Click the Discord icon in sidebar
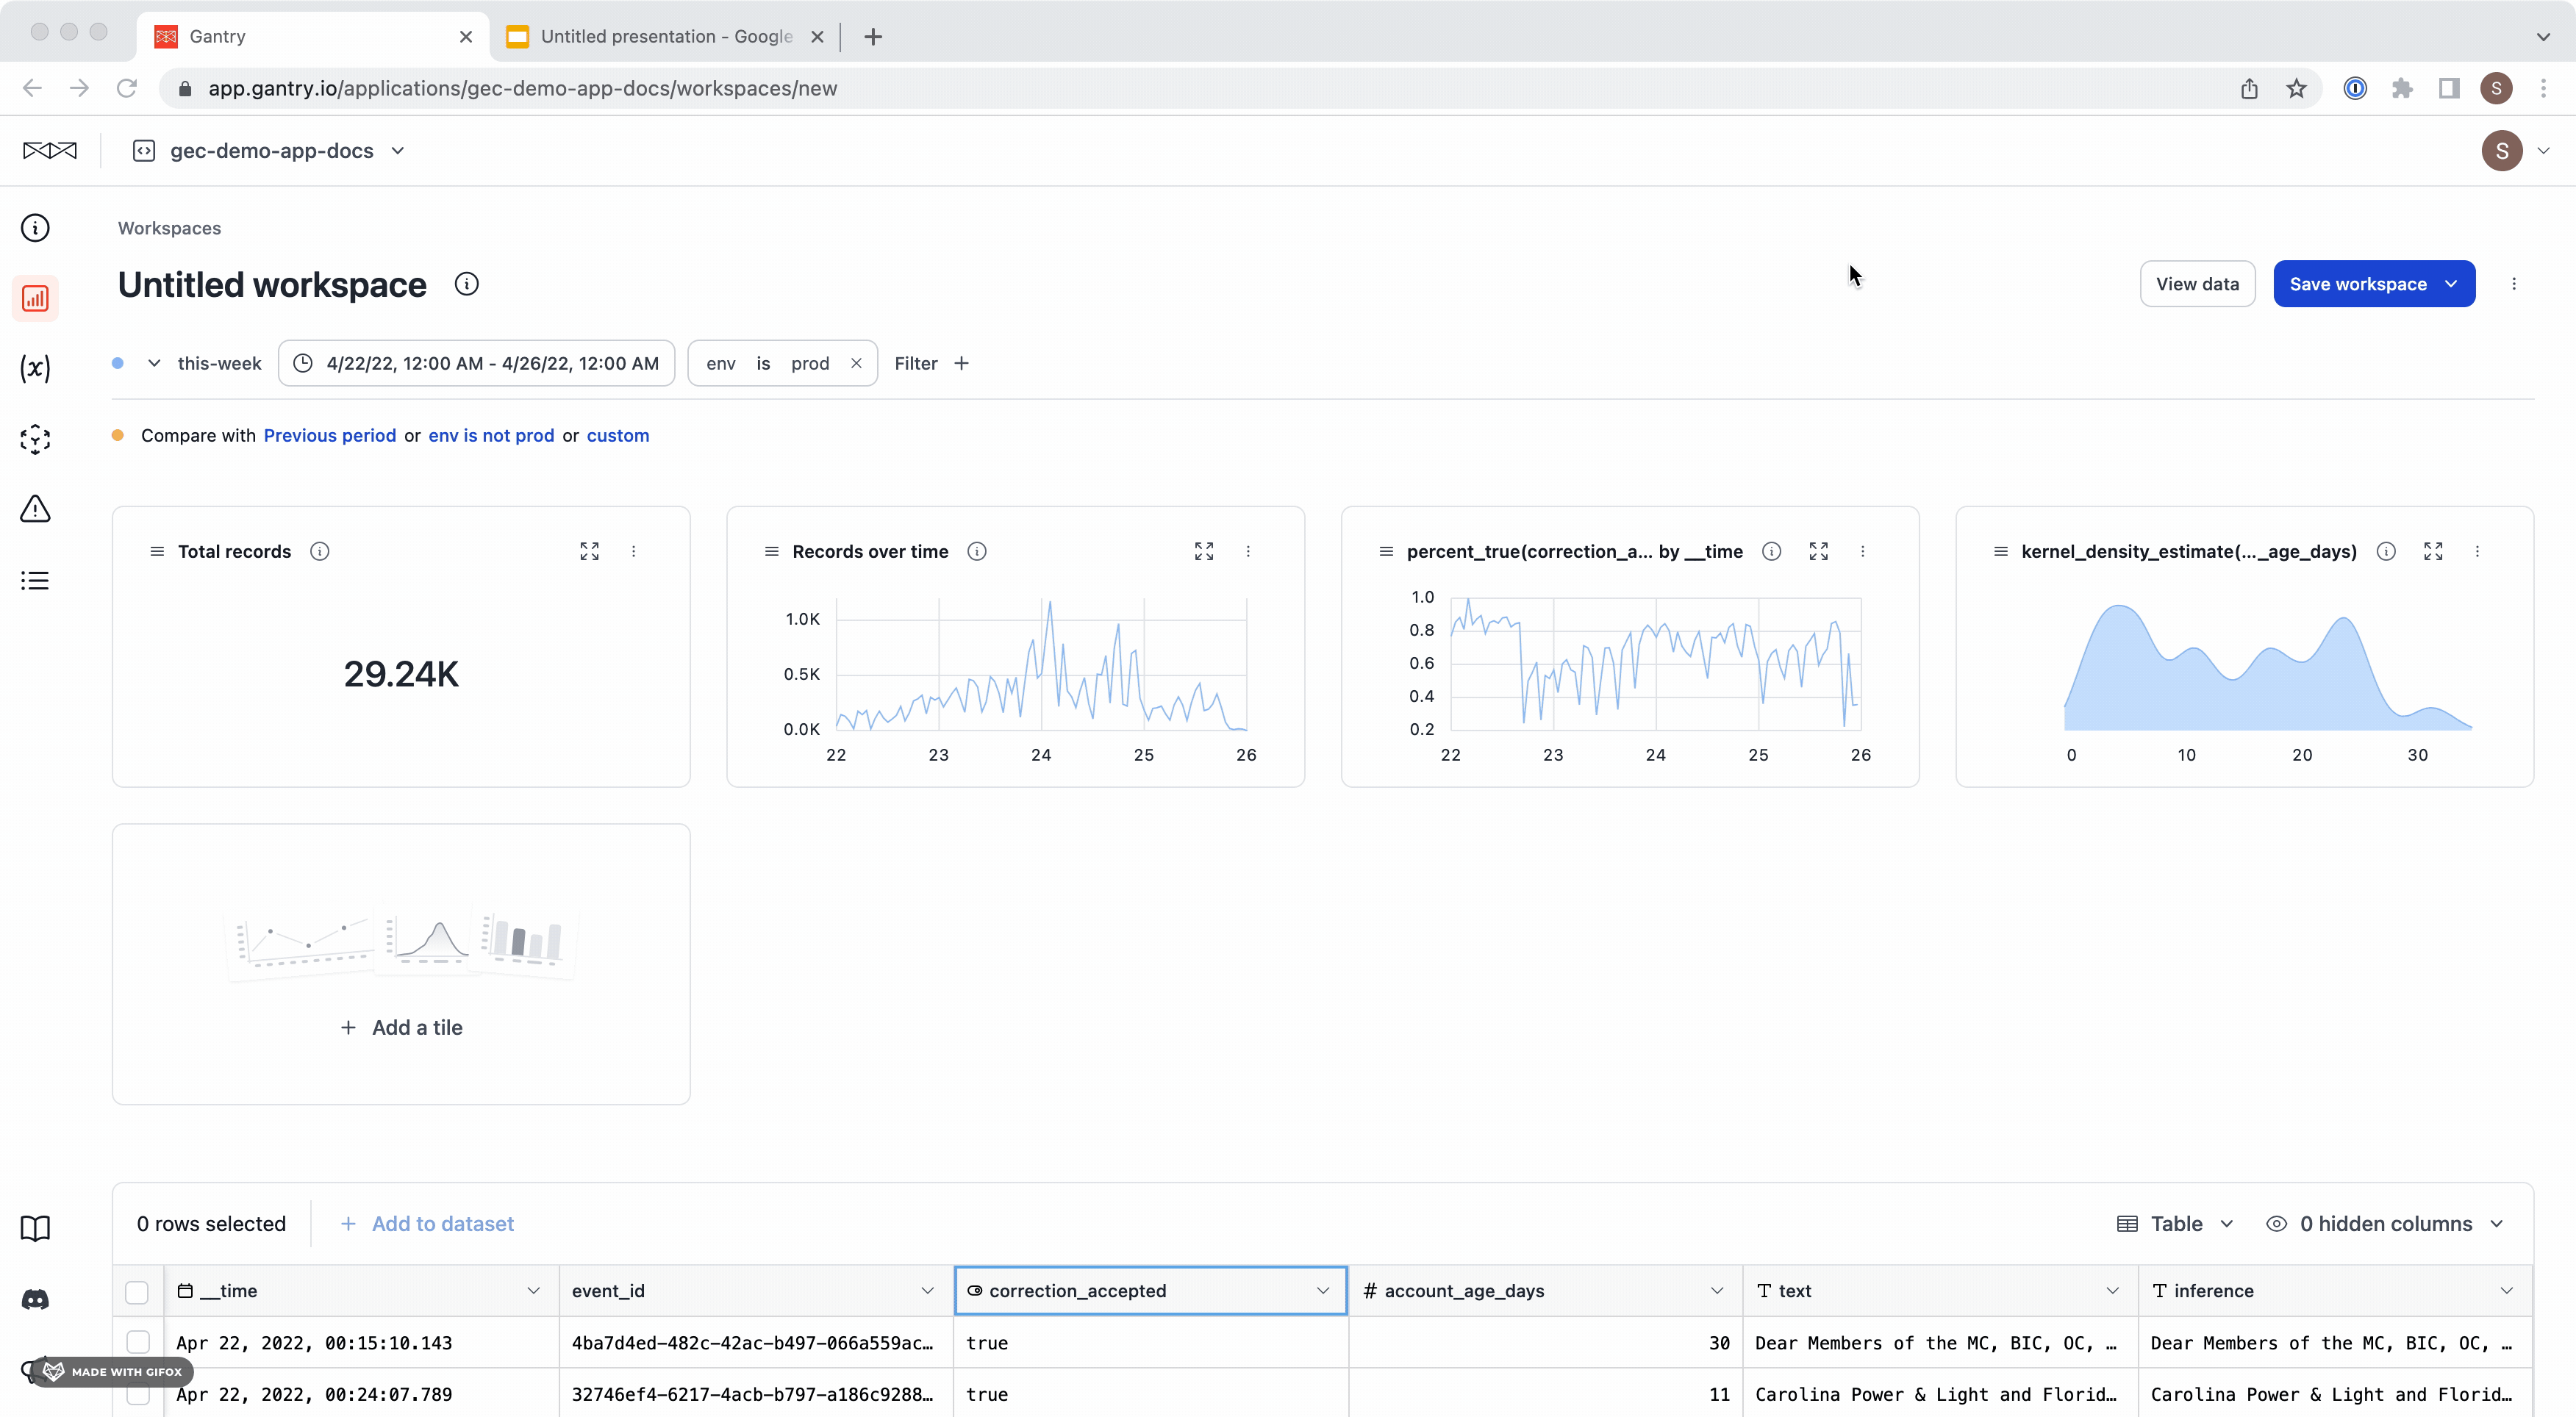The height and width of the screenshot is (1417, 2576). [x=35, y=1299]
